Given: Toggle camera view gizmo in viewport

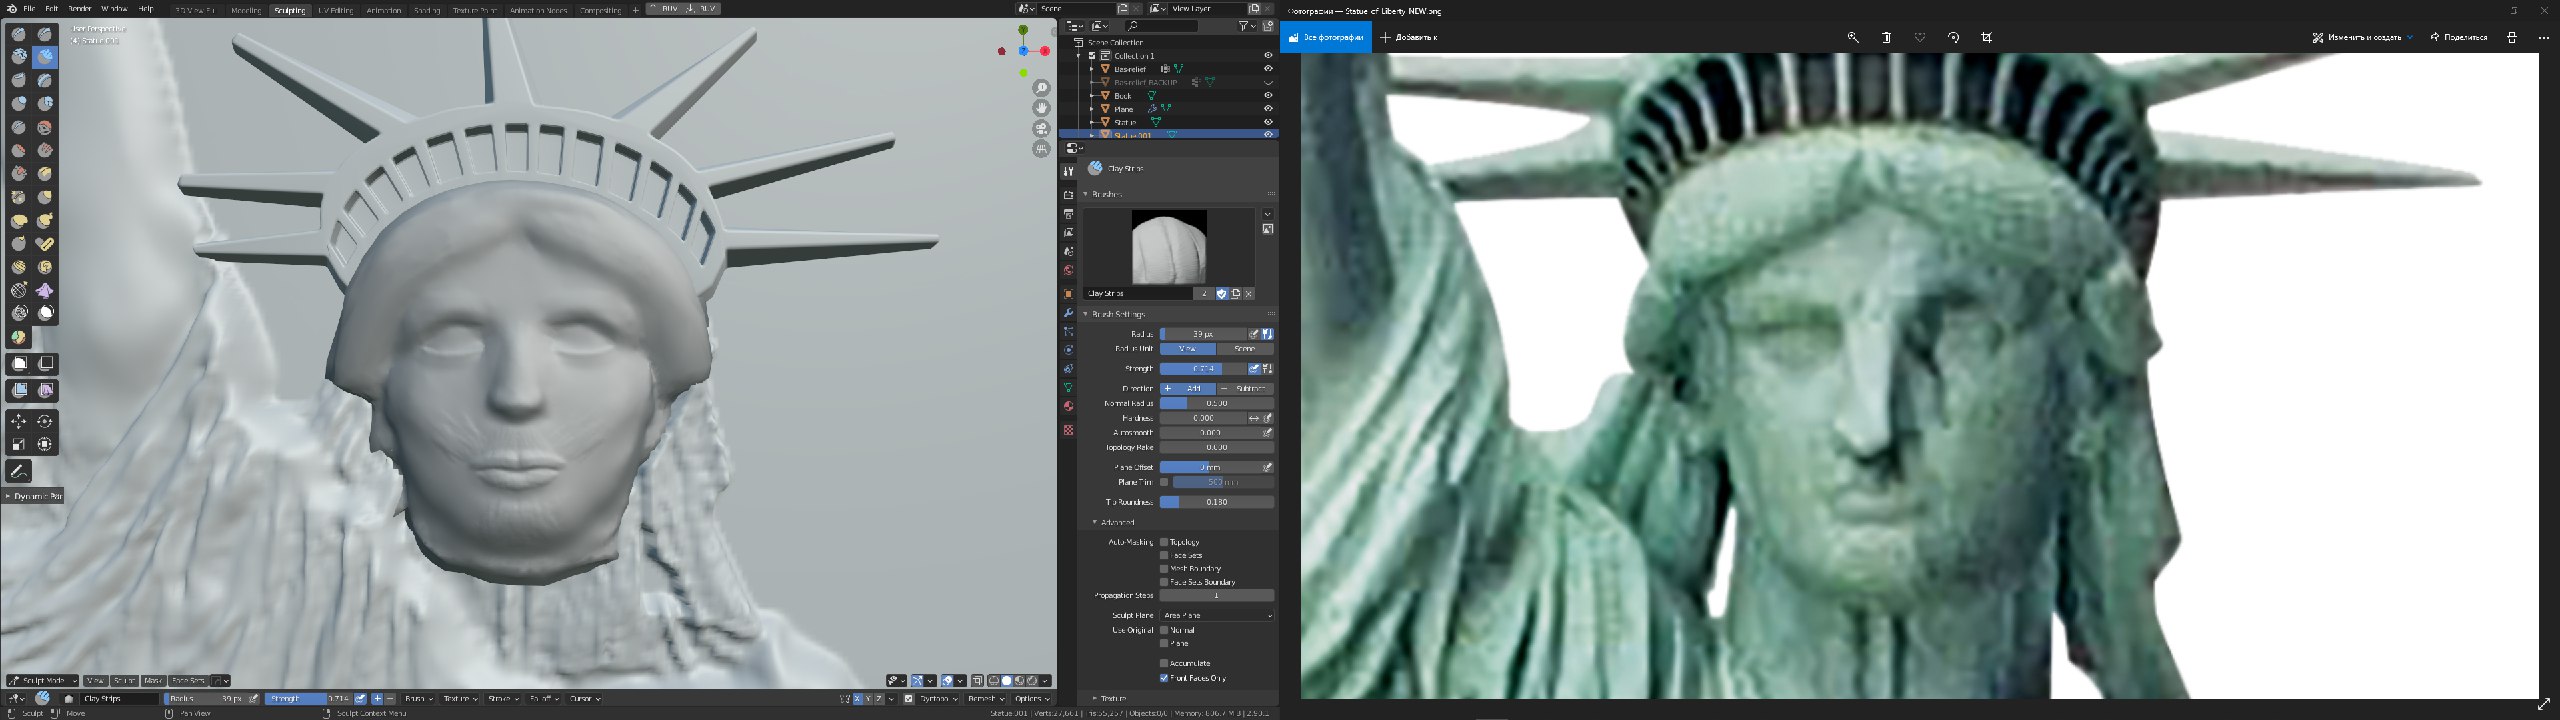Looking at the screenshot, I should 1042,129.
